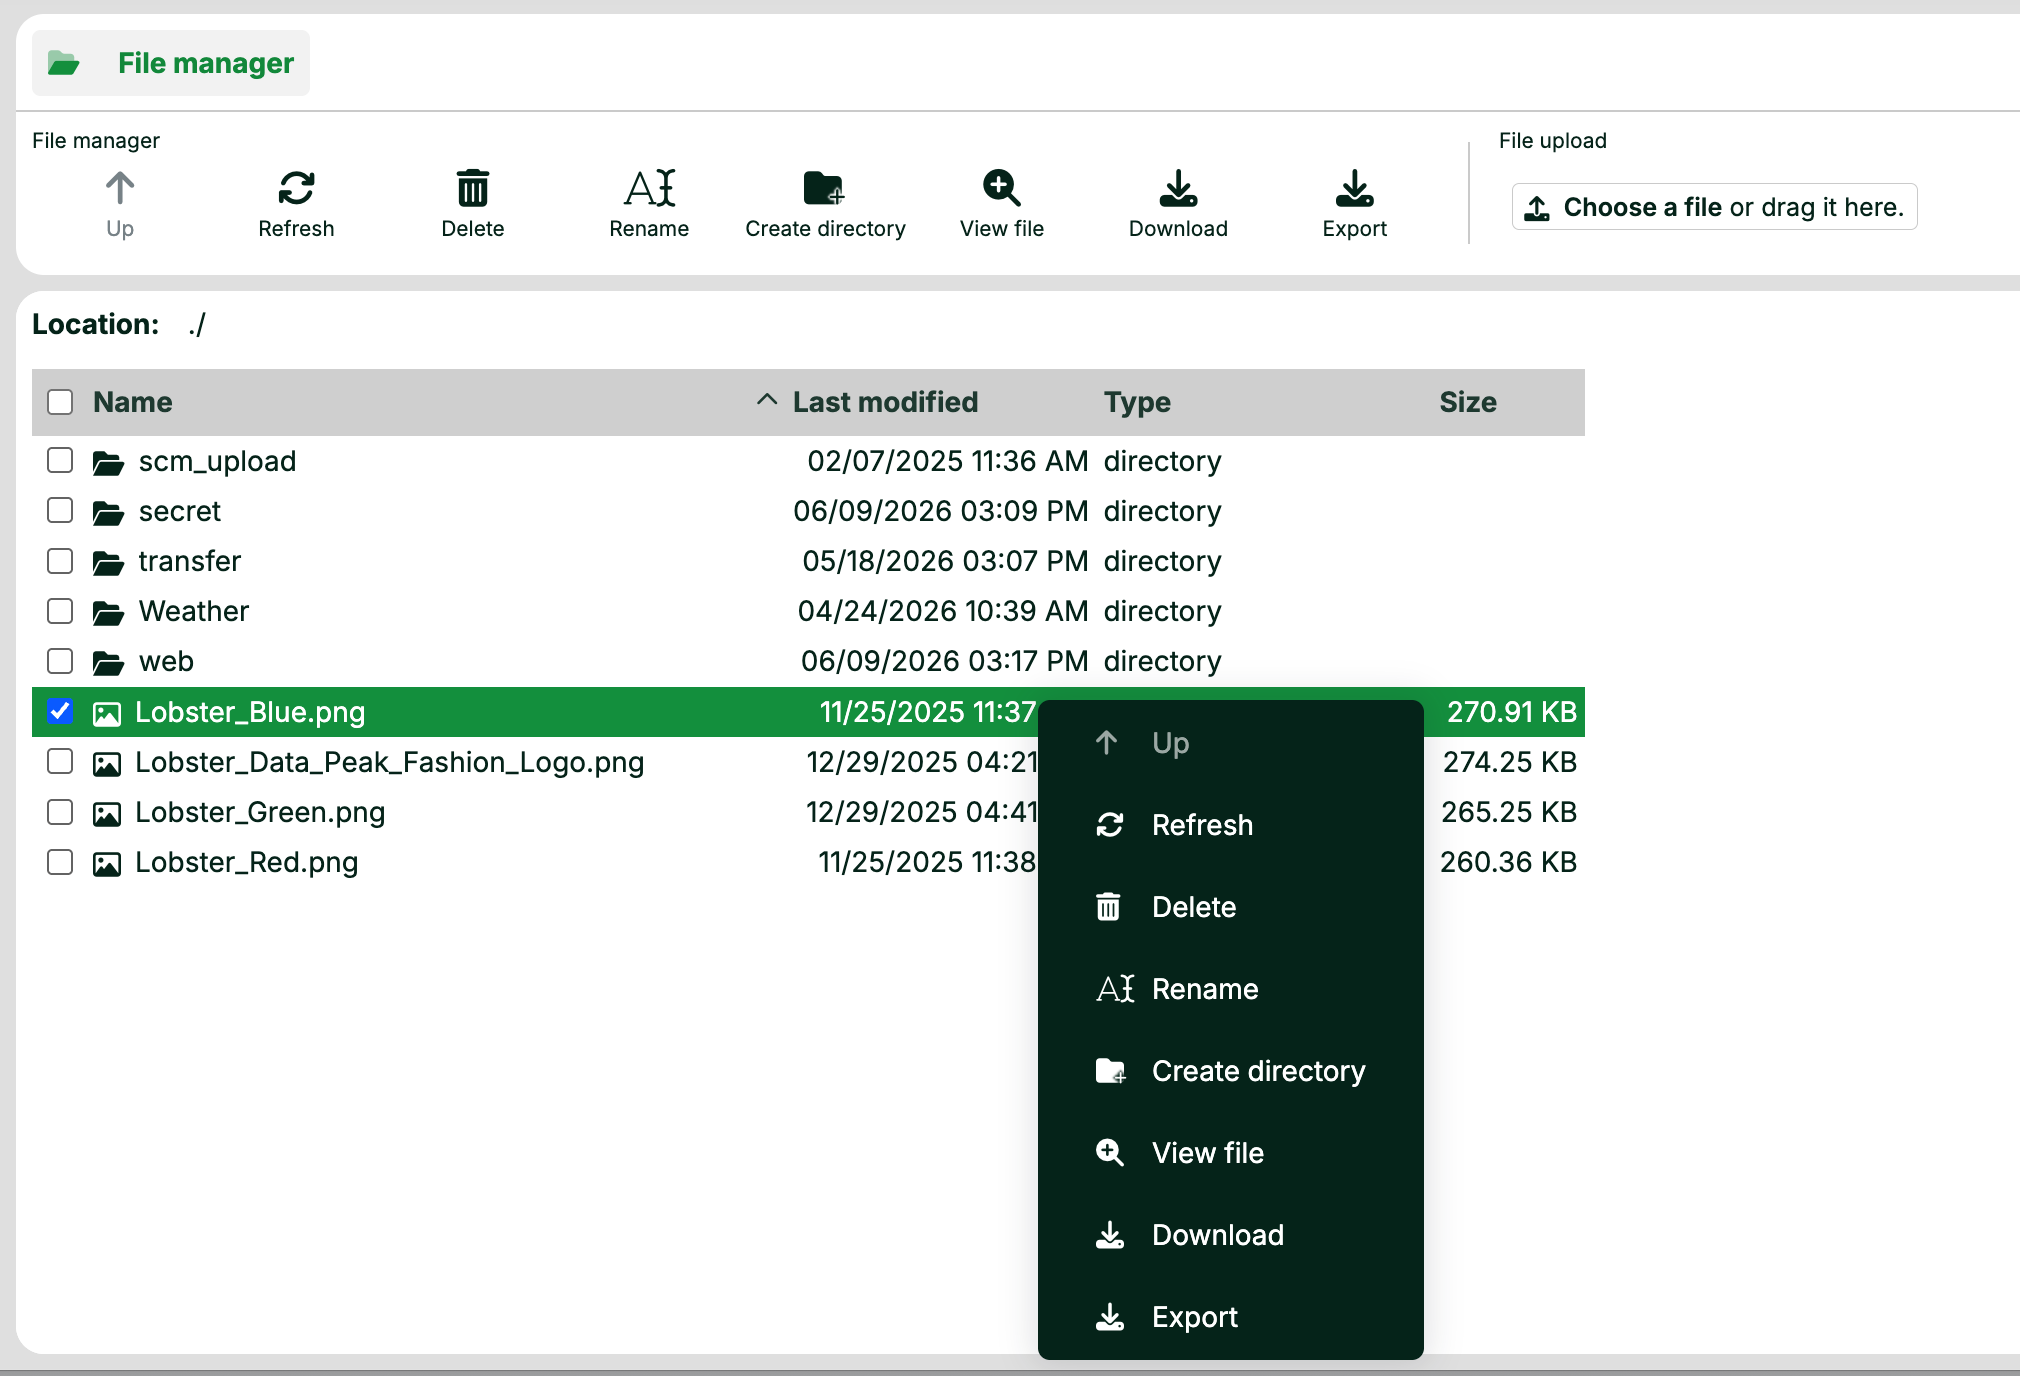This screenshot has width=2020, height=1376.
Task: Click Choose a file upload button
Action: tap(1714, 207)
